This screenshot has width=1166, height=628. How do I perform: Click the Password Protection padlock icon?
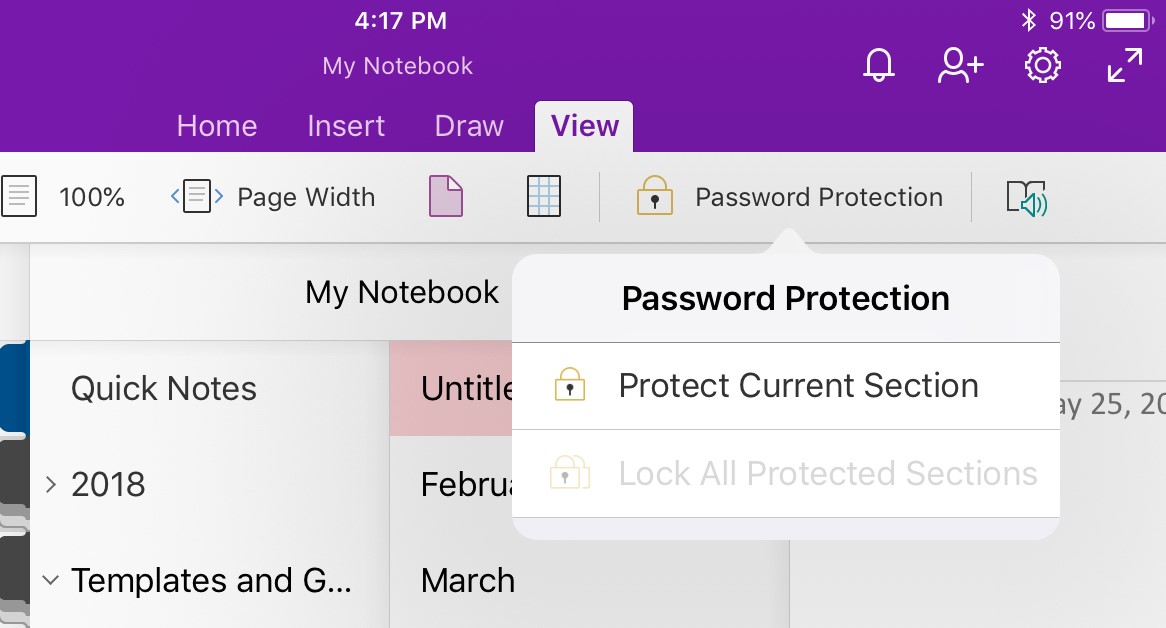point(655,196)
